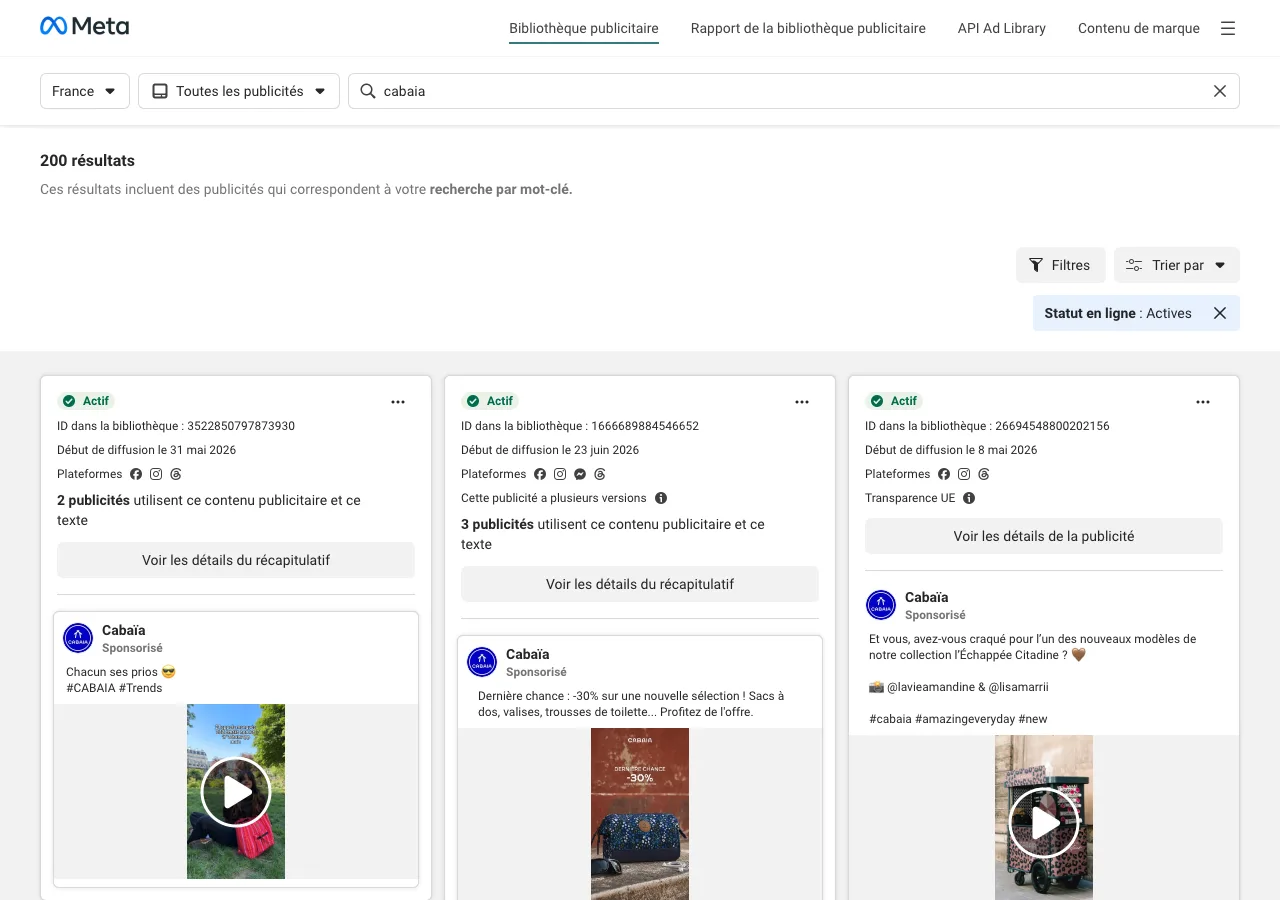
Task: Click Voir les détails du récapitulatif, 3 publicités
Action: coord(640,584)
